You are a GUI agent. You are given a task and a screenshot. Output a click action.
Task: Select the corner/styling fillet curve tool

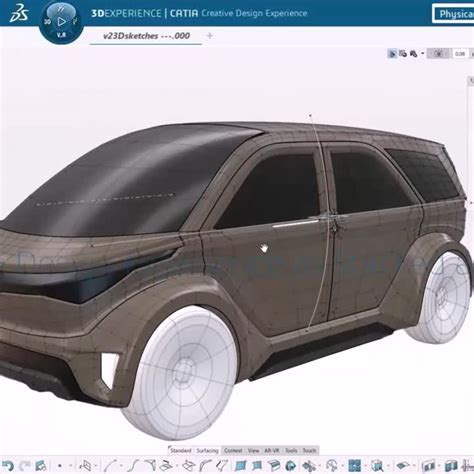[x=151, y=465]
